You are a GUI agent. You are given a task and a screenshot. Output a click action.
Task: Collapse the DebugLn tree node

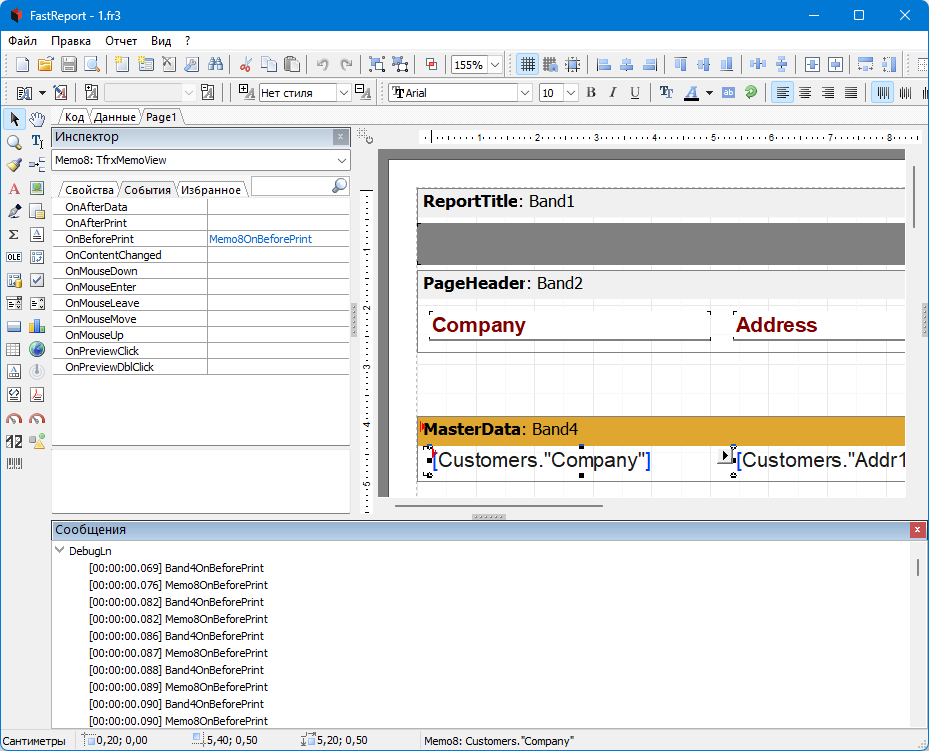tap(60, 551)
